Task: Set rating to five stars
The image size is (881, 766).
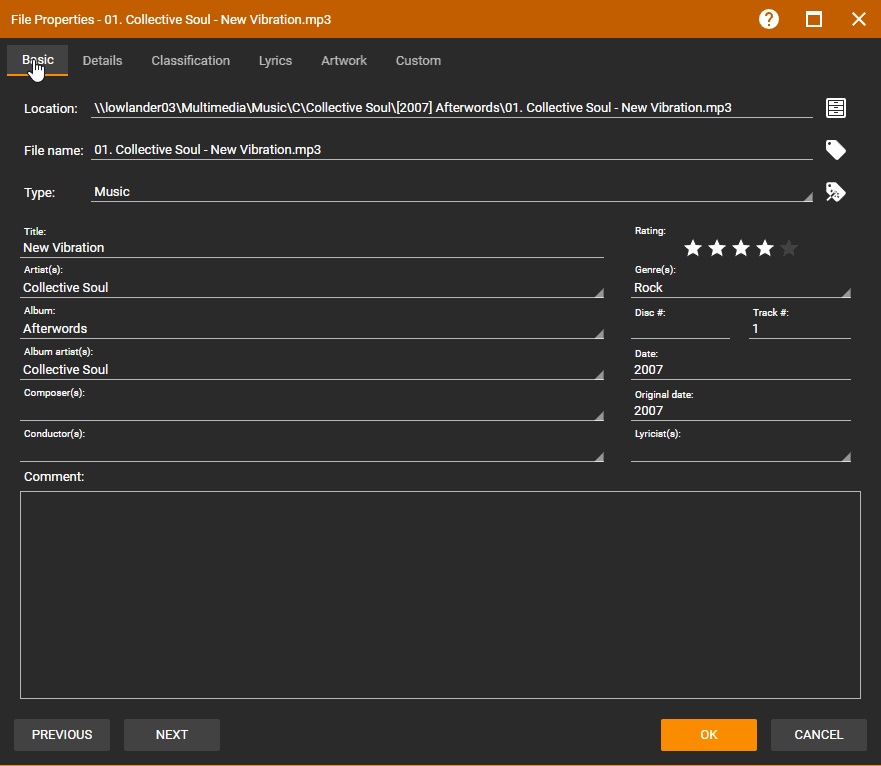Action: click(789, 248)
